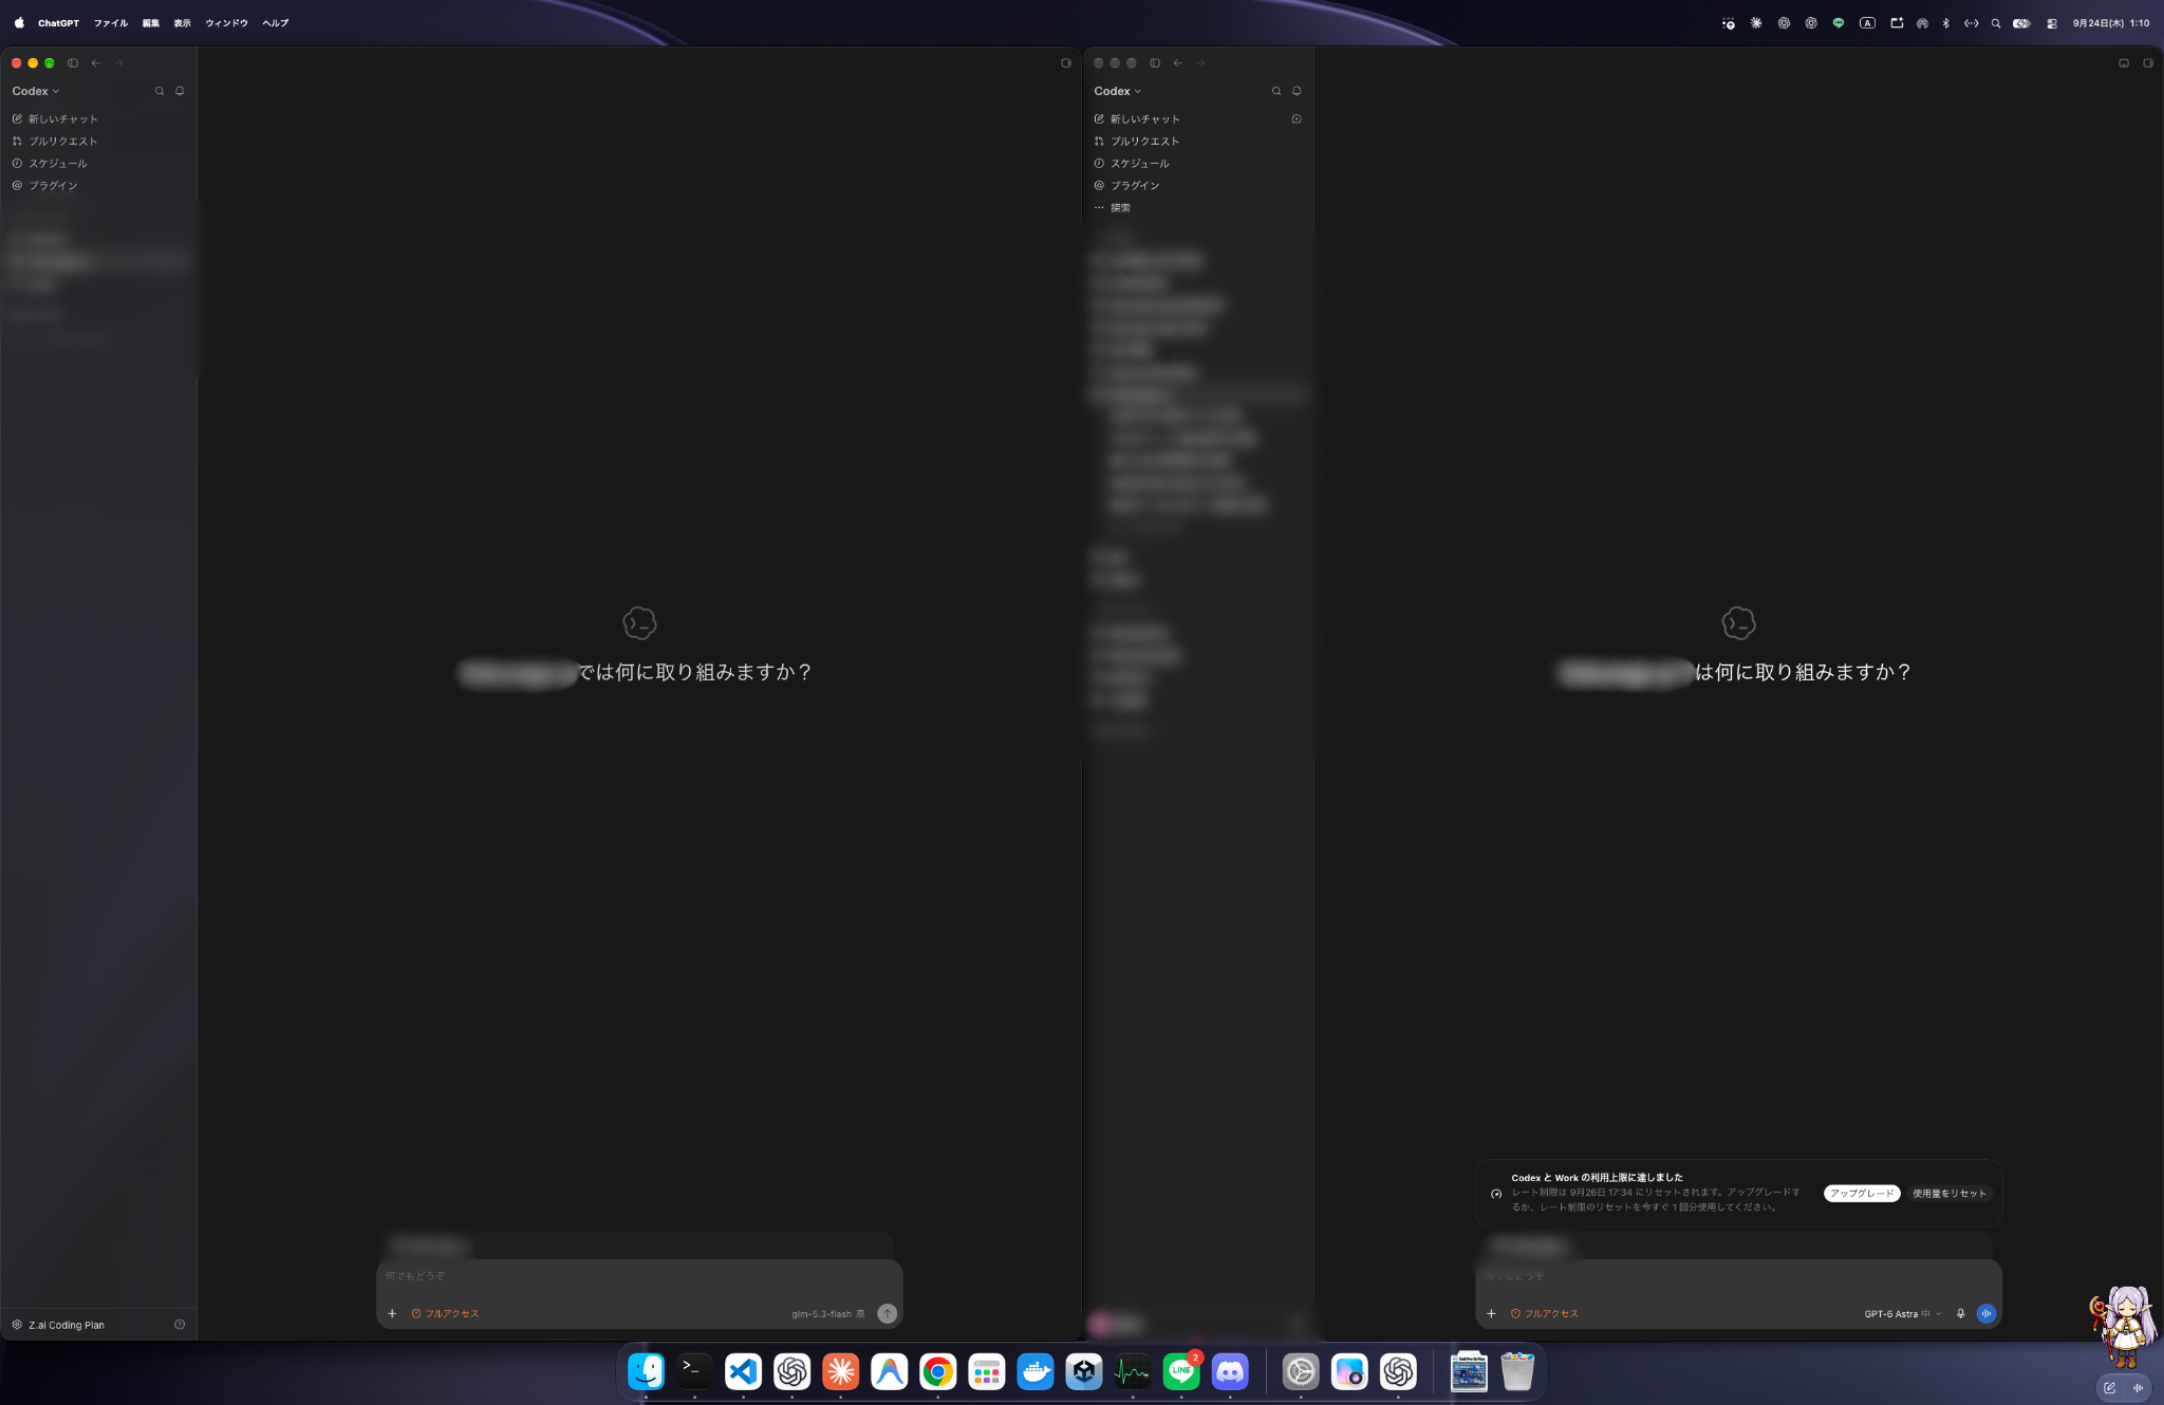Click the add attachment plus in right composer

coord(1491,1314)
